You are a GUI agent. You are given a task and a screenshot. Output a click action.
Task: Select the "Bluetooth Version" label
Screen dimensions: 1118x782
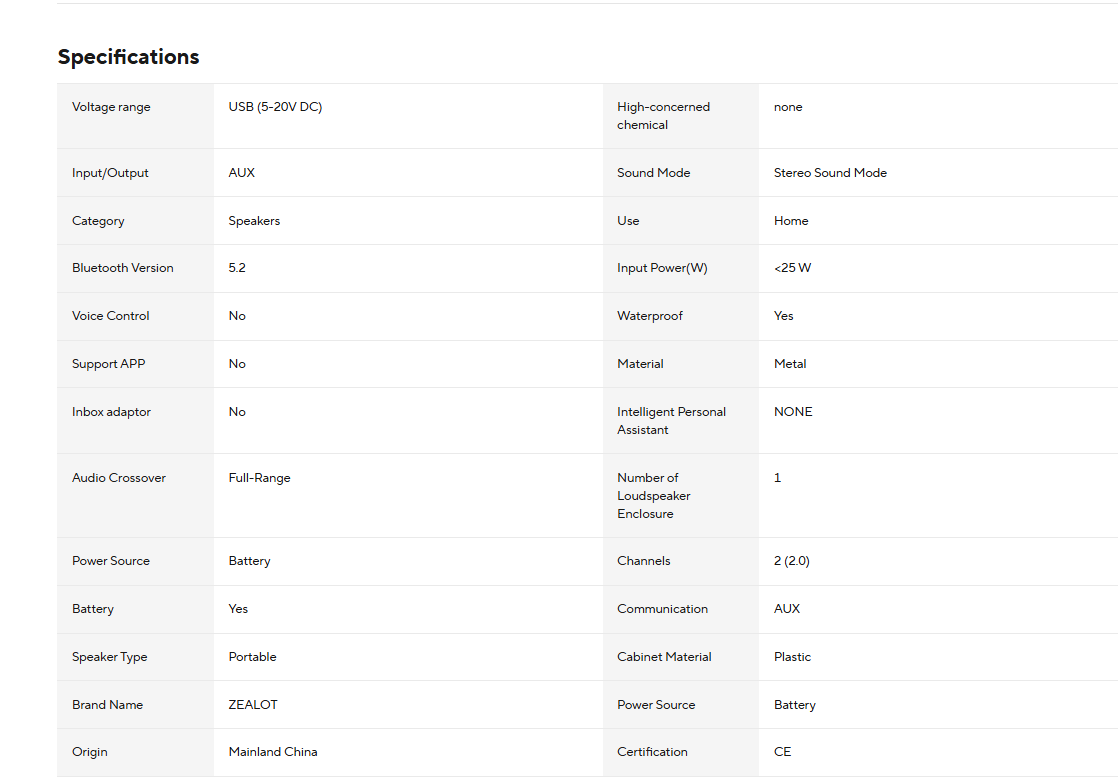123,268
